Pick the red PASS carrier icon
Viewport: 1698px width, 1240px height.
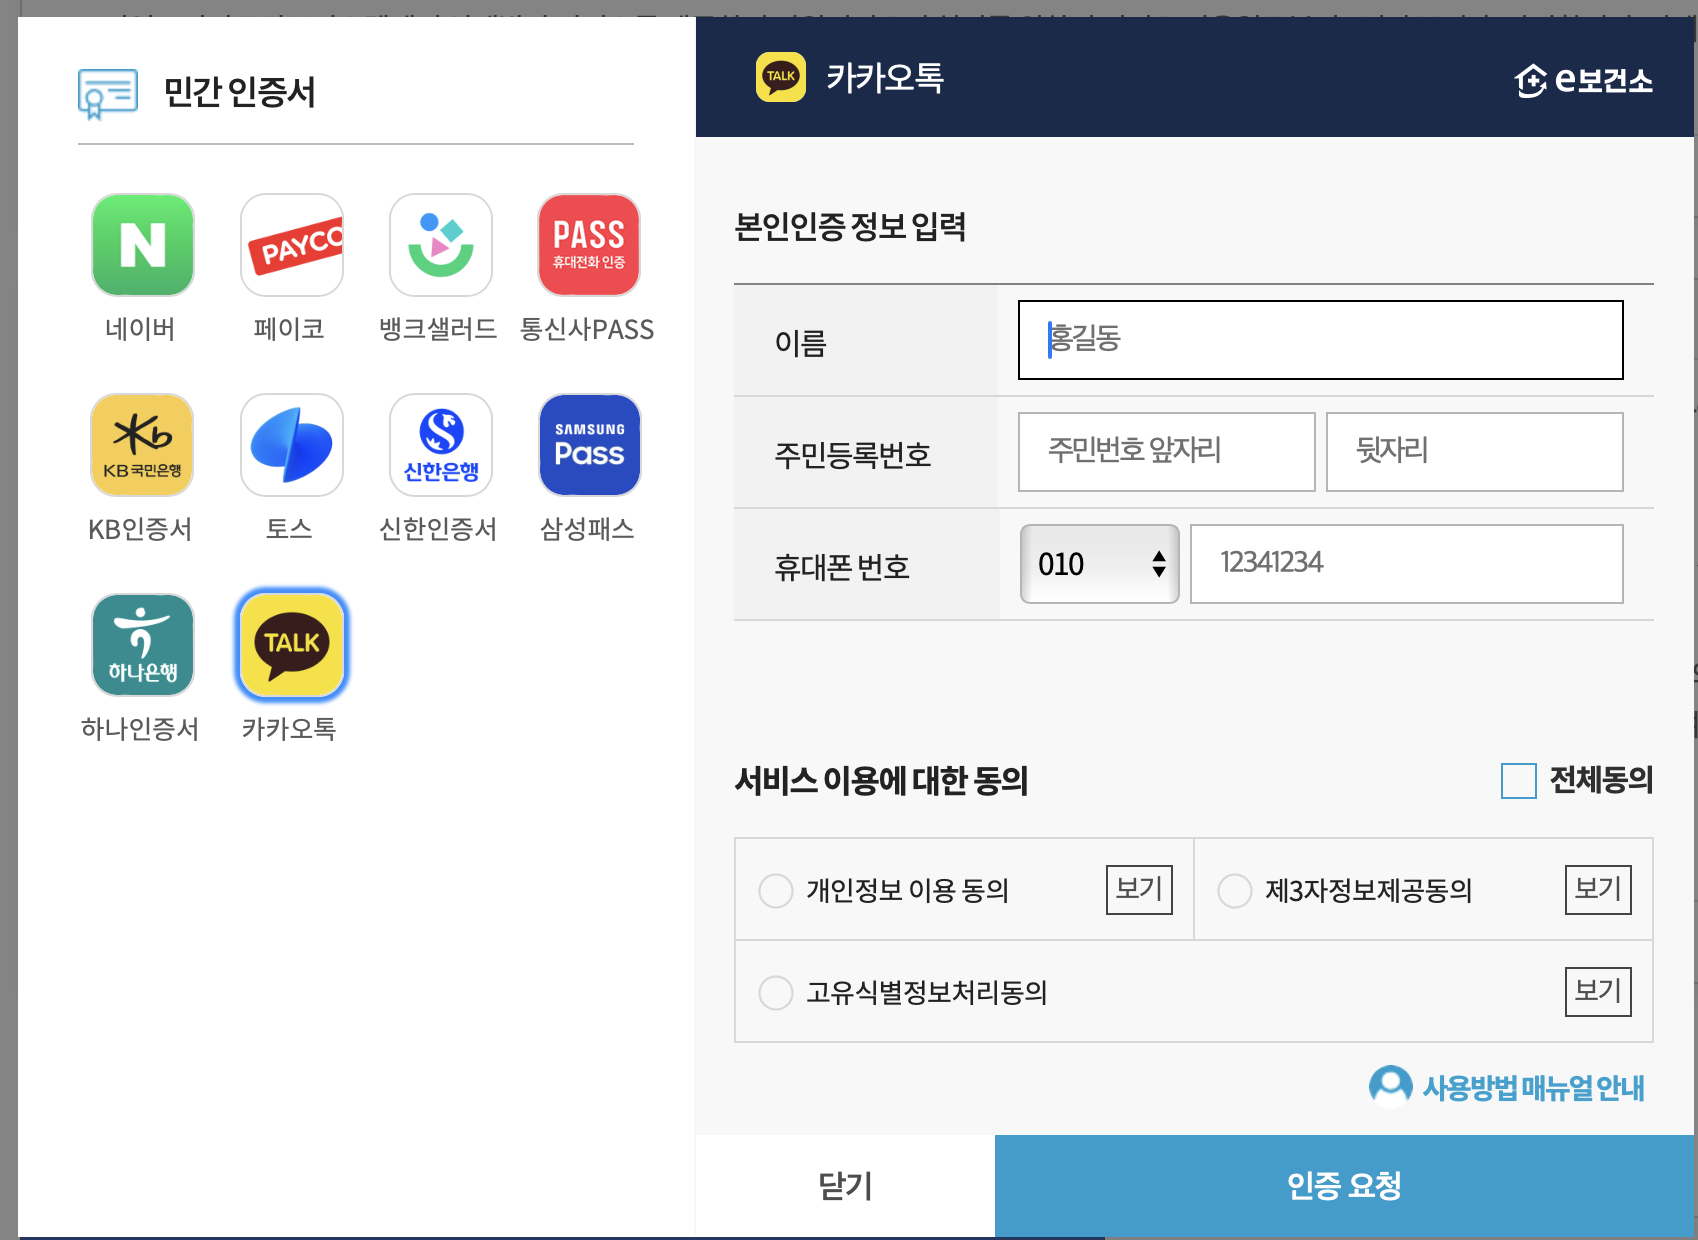click(x=589, y=245)
